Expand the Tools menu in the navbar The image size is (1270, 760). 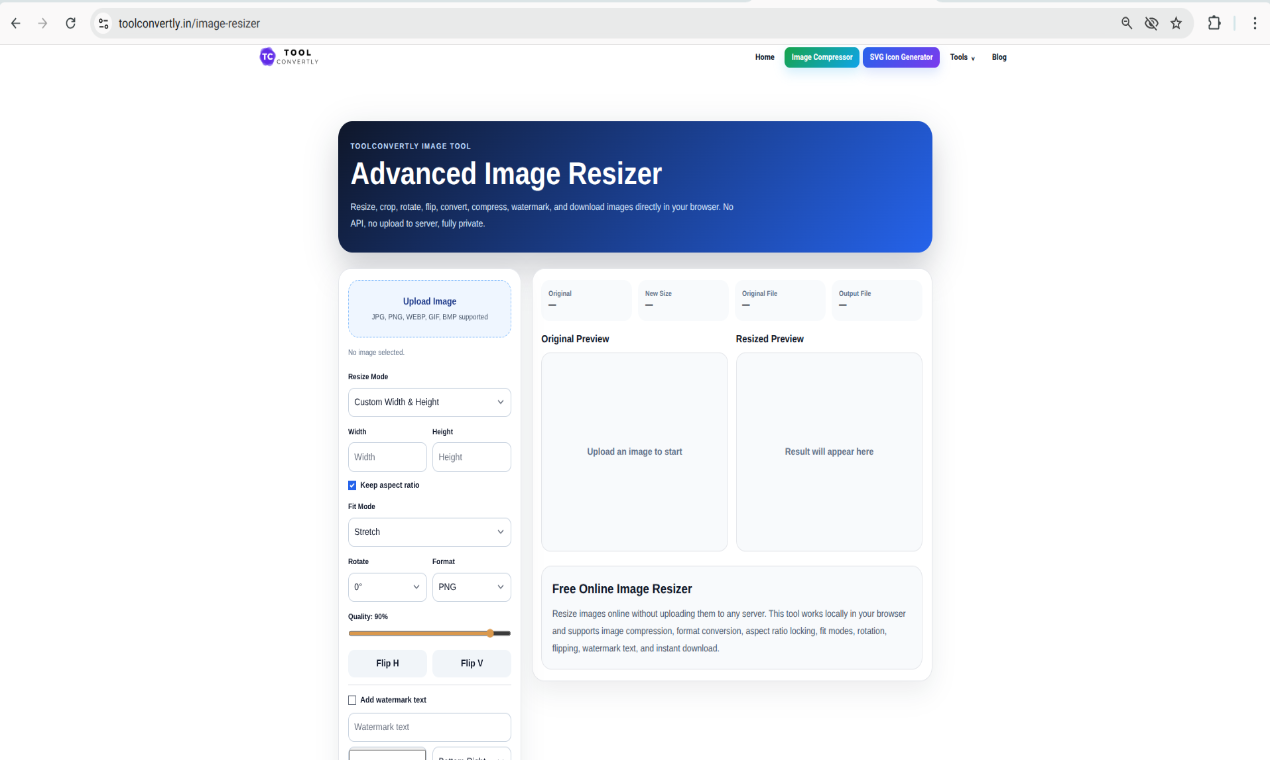(x=962, y=57)
